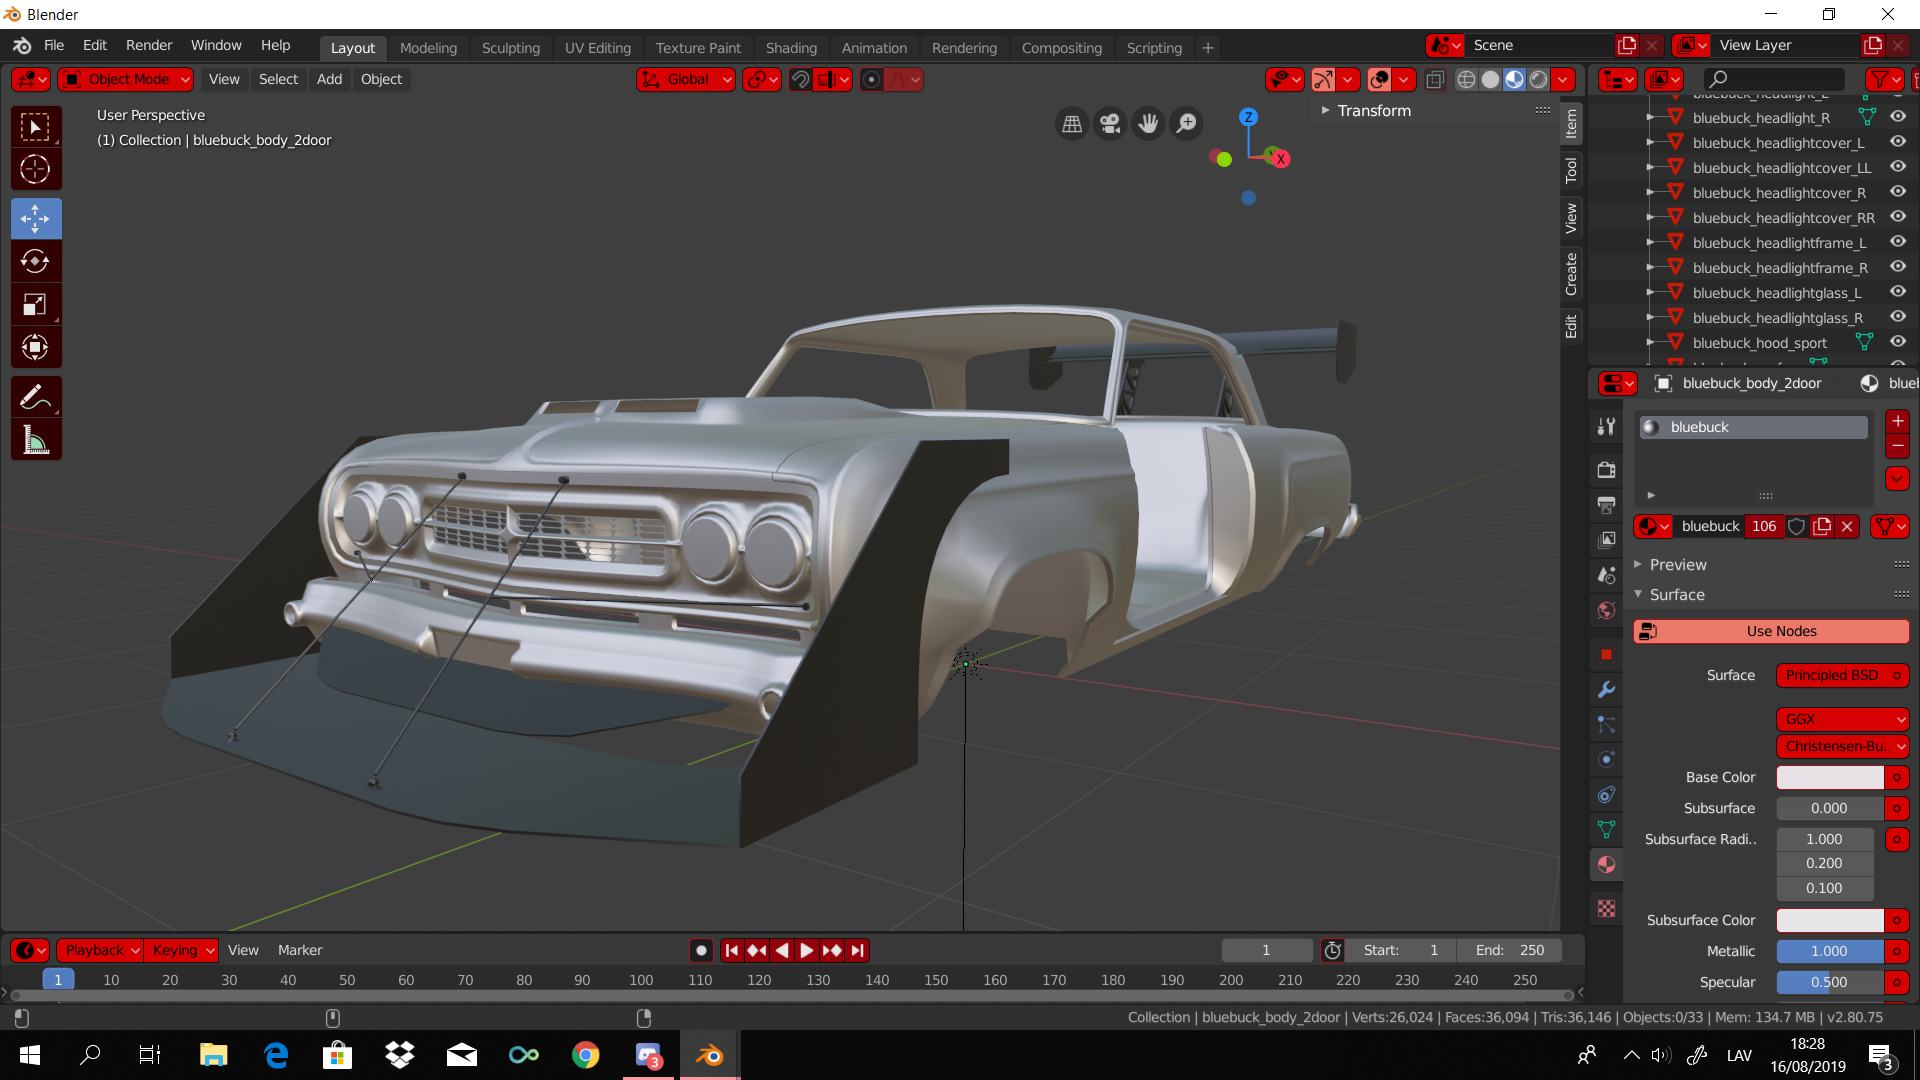Open the Modifiers properties tab (wrench icon)
This screenshot has height=1080, width=1920.
pos(1606,690)
